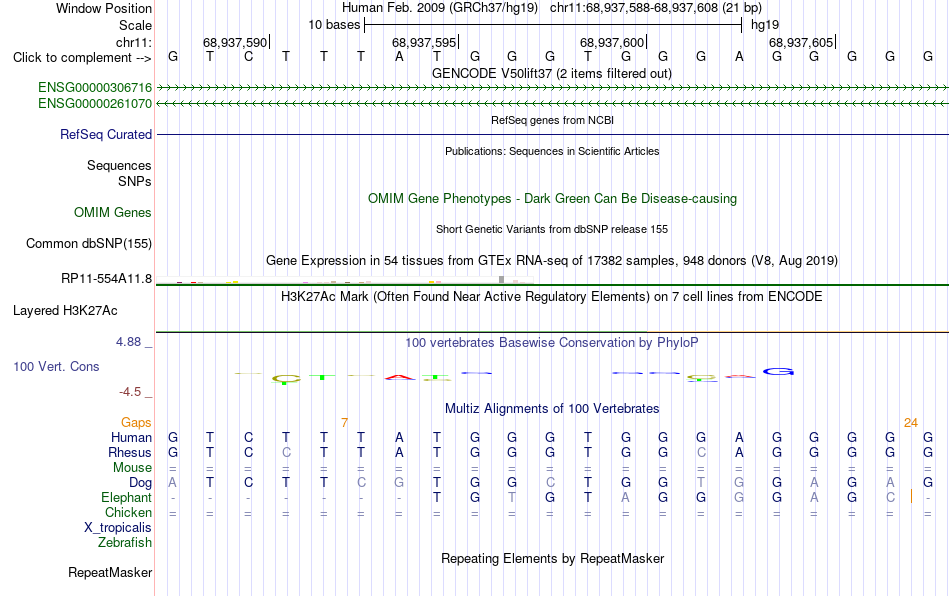Click the 4.88 PhyloP upper limit value

(128, 342)
